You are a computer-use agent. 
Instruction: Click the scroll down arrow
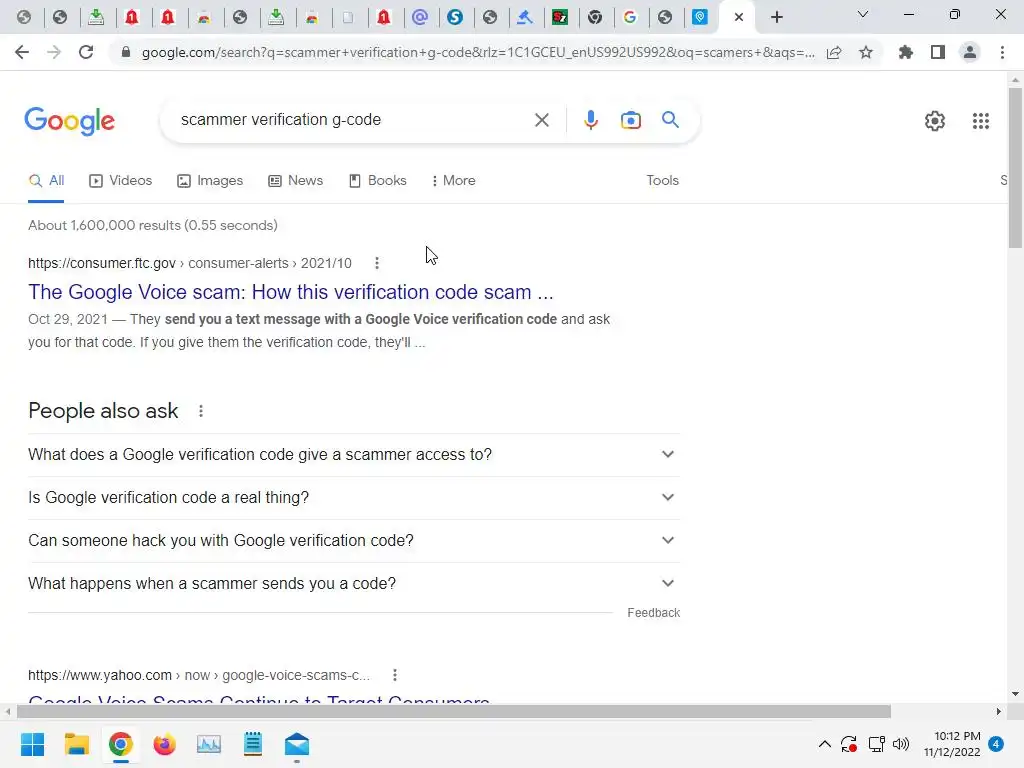[x=1015, y=694]
